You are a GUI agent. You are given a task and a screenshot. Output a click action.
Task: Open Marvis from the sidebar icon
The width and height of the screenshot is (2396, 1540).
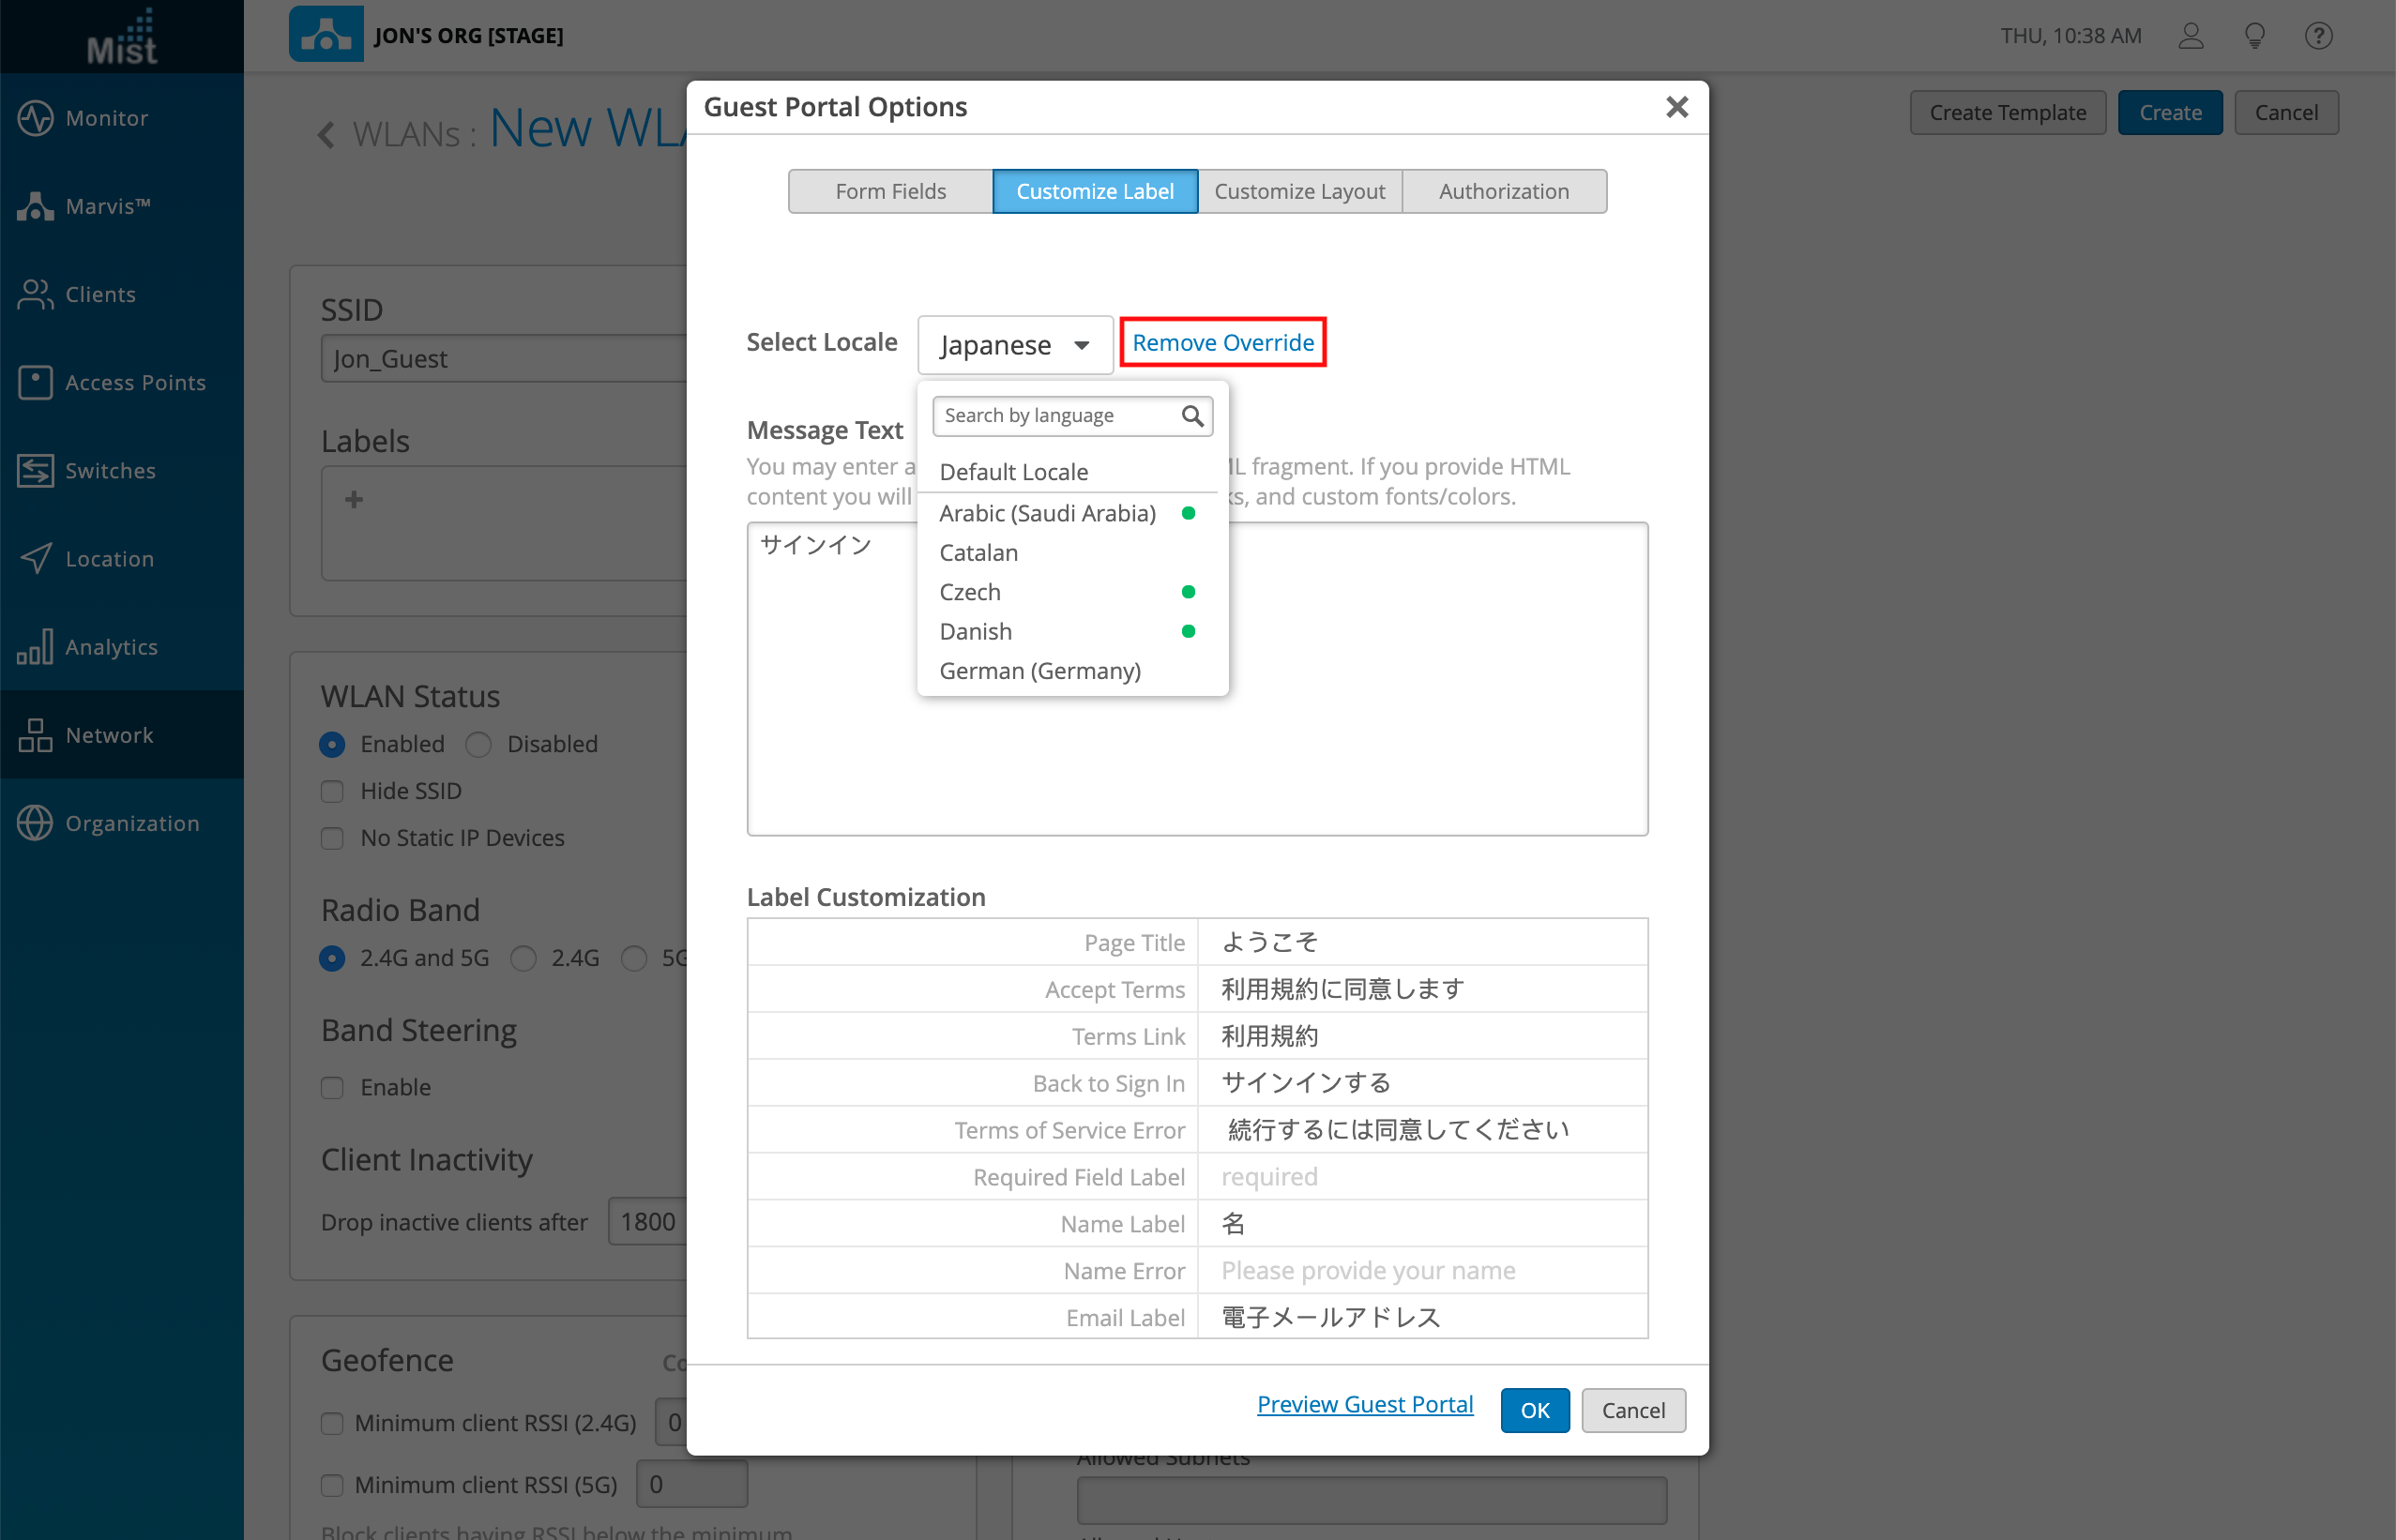[x=35, y=206]
